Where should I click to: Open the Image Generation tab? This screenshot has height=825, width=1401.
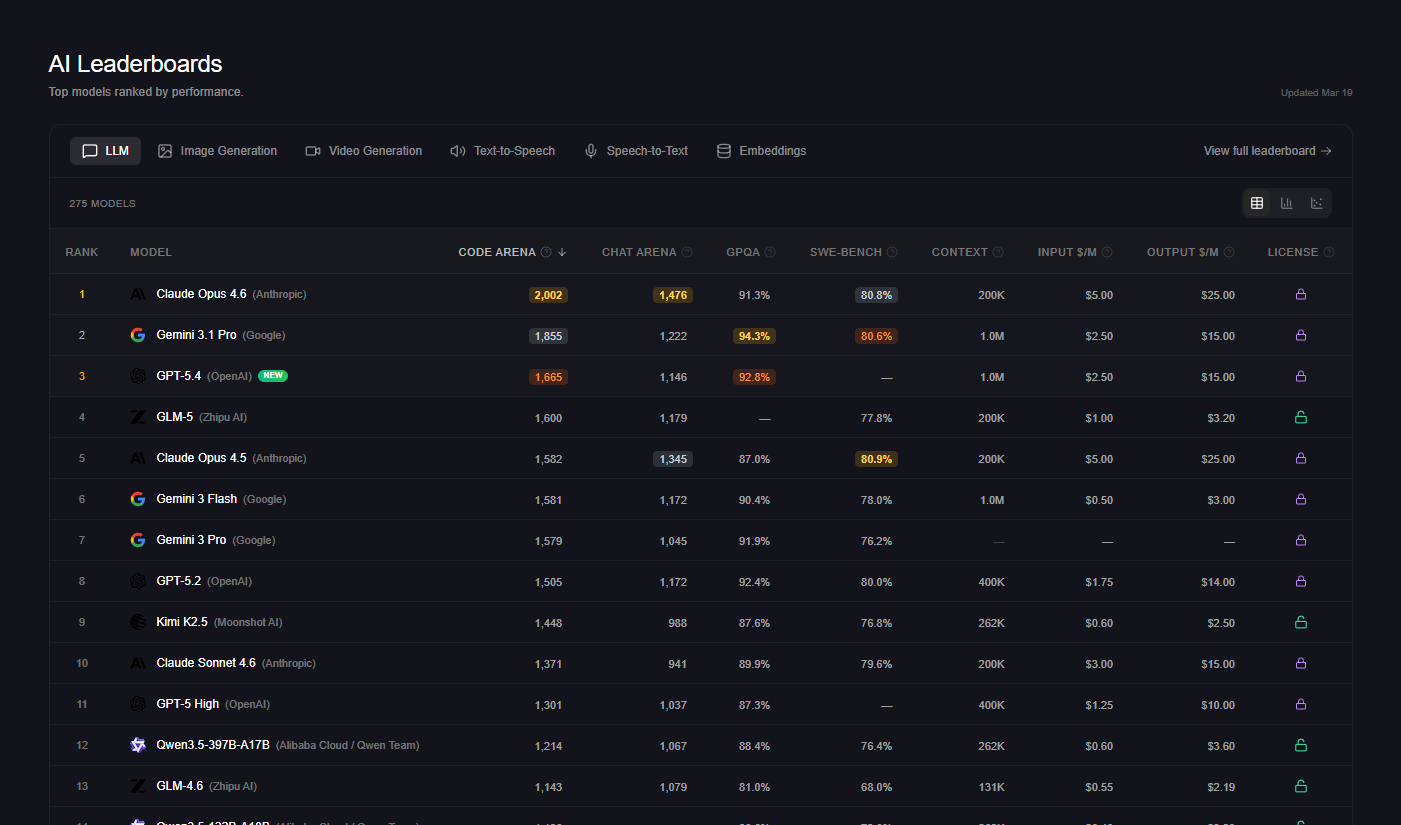coord(217,151)
